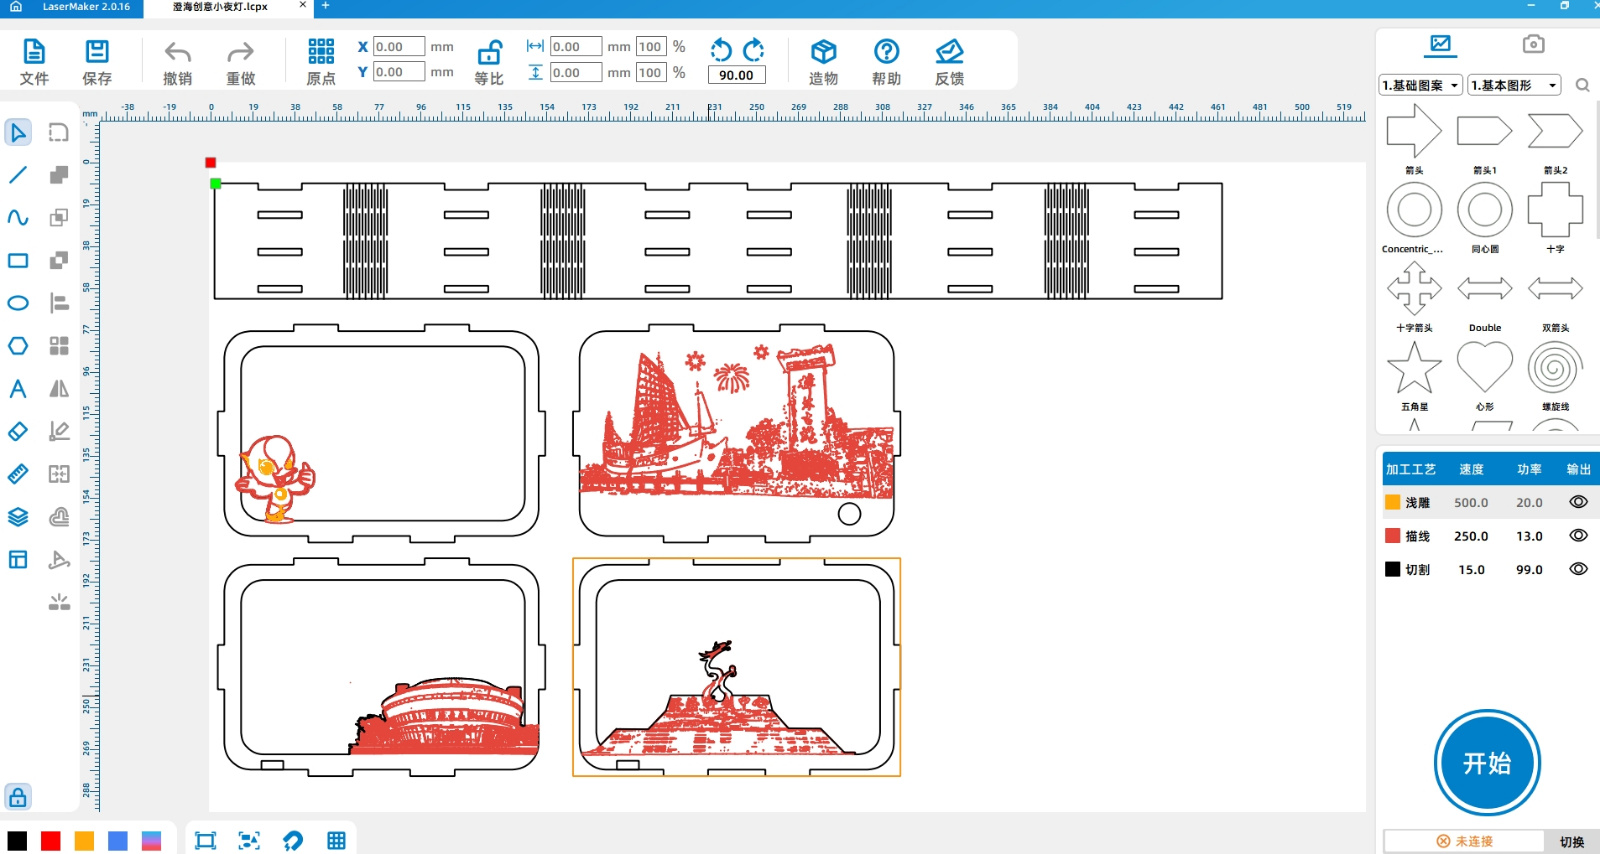Select the 澄海创意小夜灯.lcpx document tab
1600x854 pixels.
tap(221, 7)
